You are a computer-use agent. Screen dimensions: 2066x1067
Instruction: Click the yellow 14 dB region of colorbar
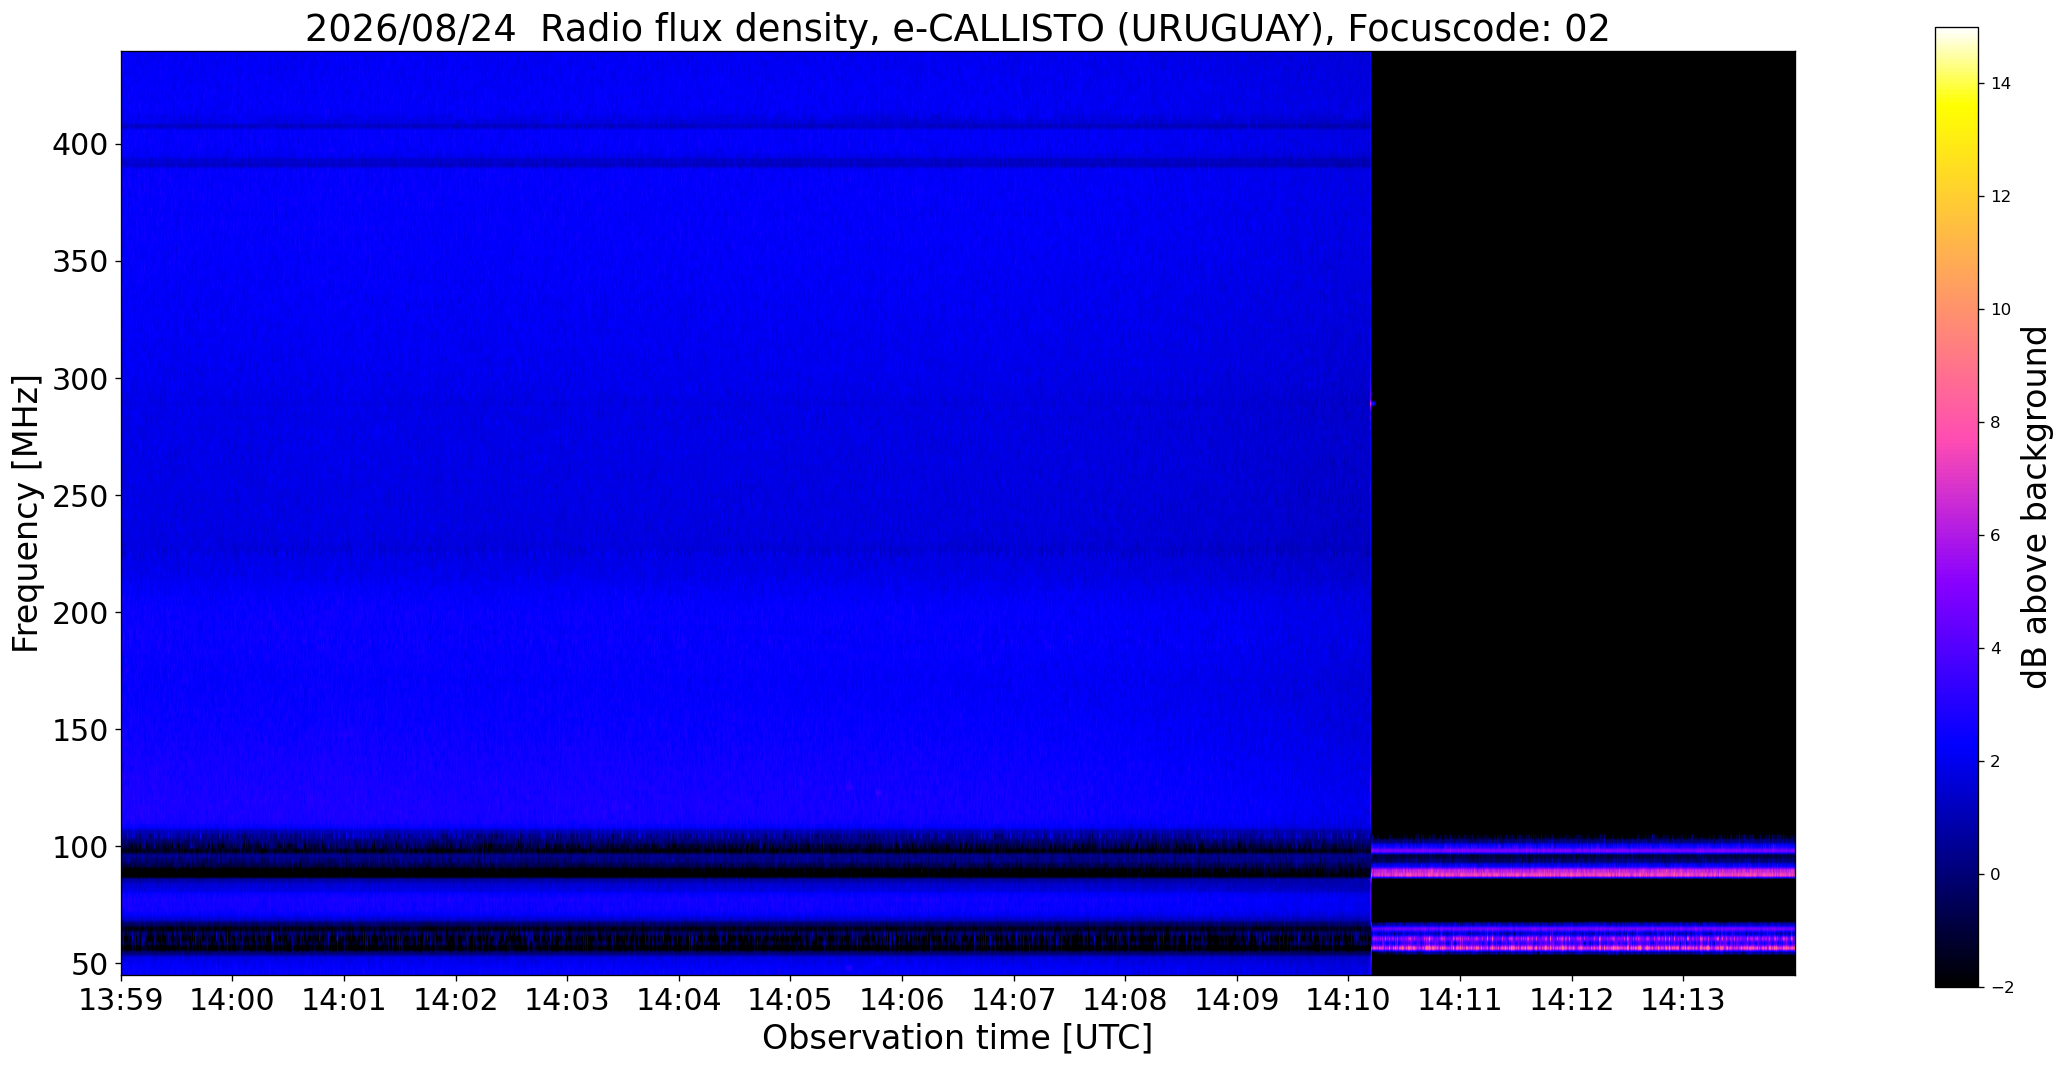1957,84
